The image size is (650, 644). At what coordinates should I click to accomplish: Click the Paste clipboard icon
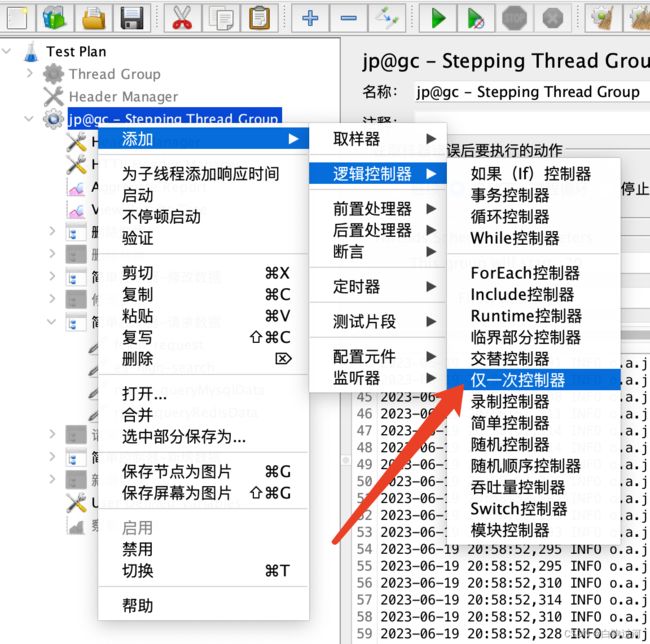coord(260,18)
